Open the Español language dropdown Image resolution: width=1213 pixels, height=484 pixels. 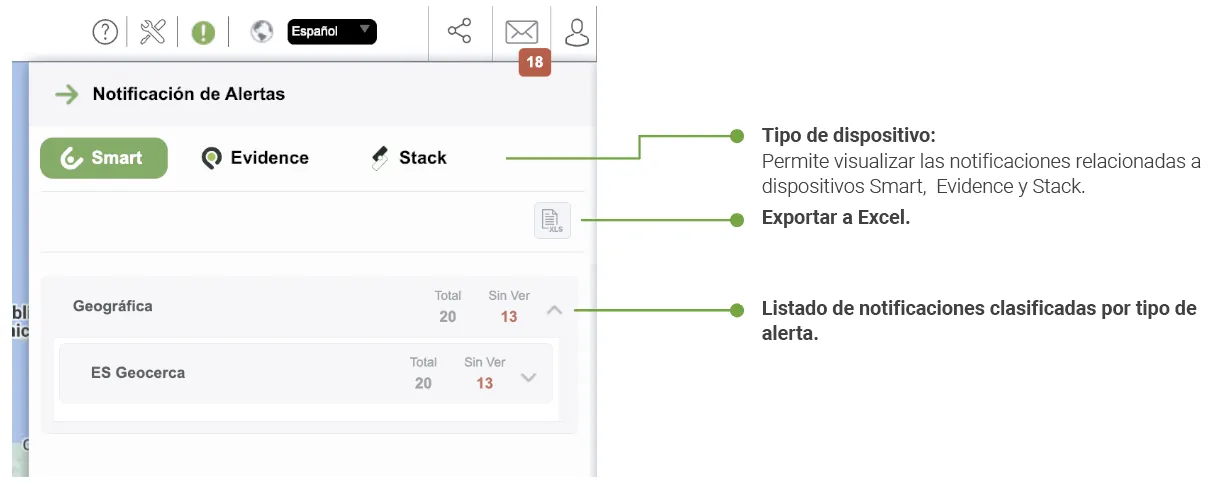click(x=332, y=31)
